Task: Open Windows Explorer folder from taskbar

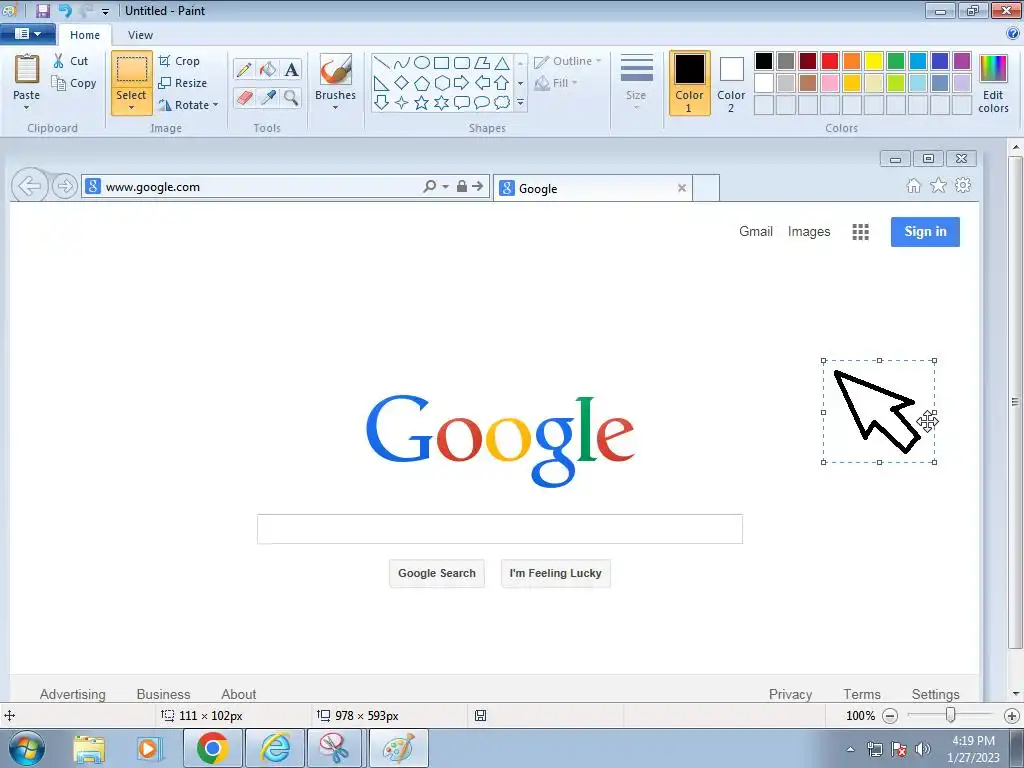Action: tap(89, 749)
